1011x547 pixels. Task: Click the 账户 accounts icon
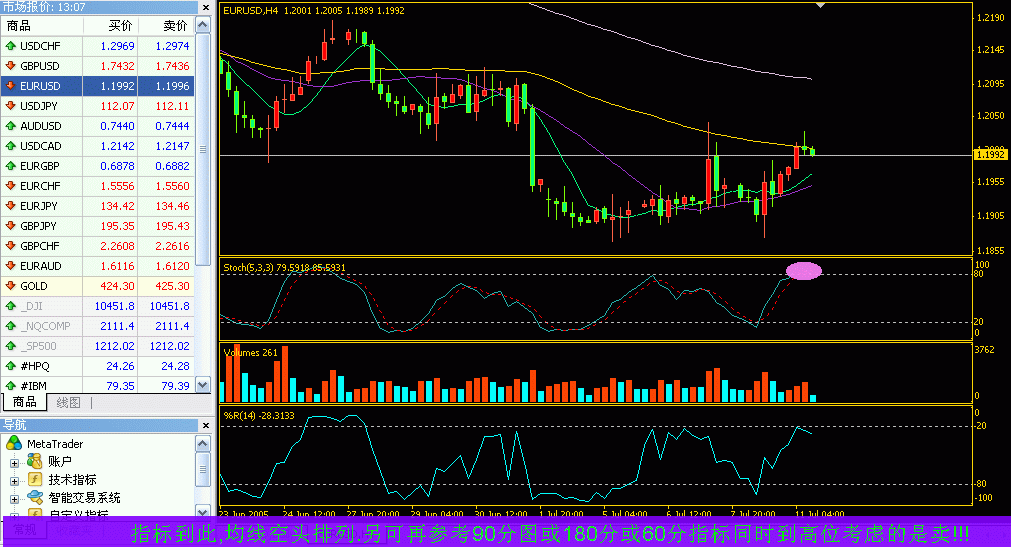[34, 462]
